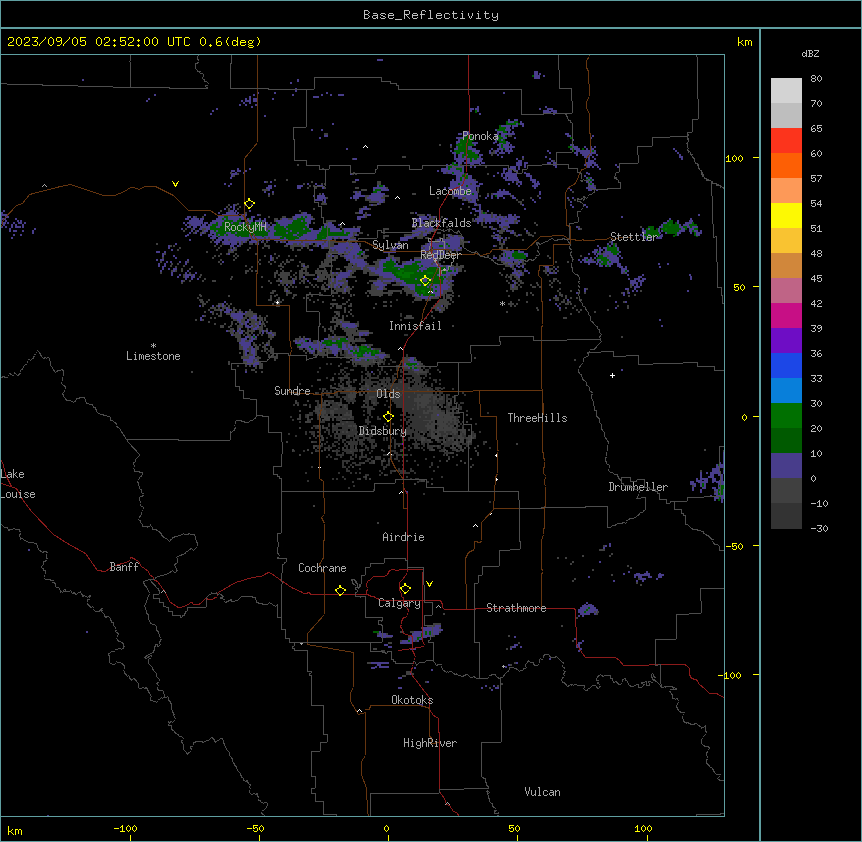Click the yellow V marker near Calgary
Viewport: 862px width, 842px height.
point(429,584)
